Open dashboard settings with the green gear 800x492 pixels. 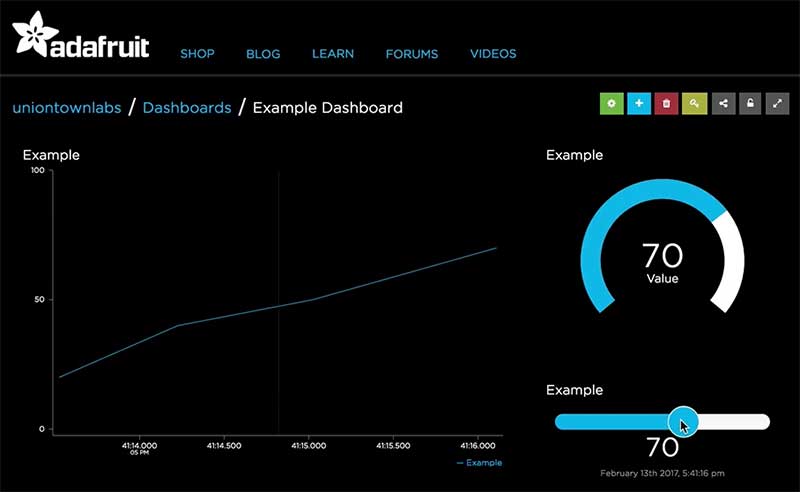pyautogui.click(x=611, y=103)
